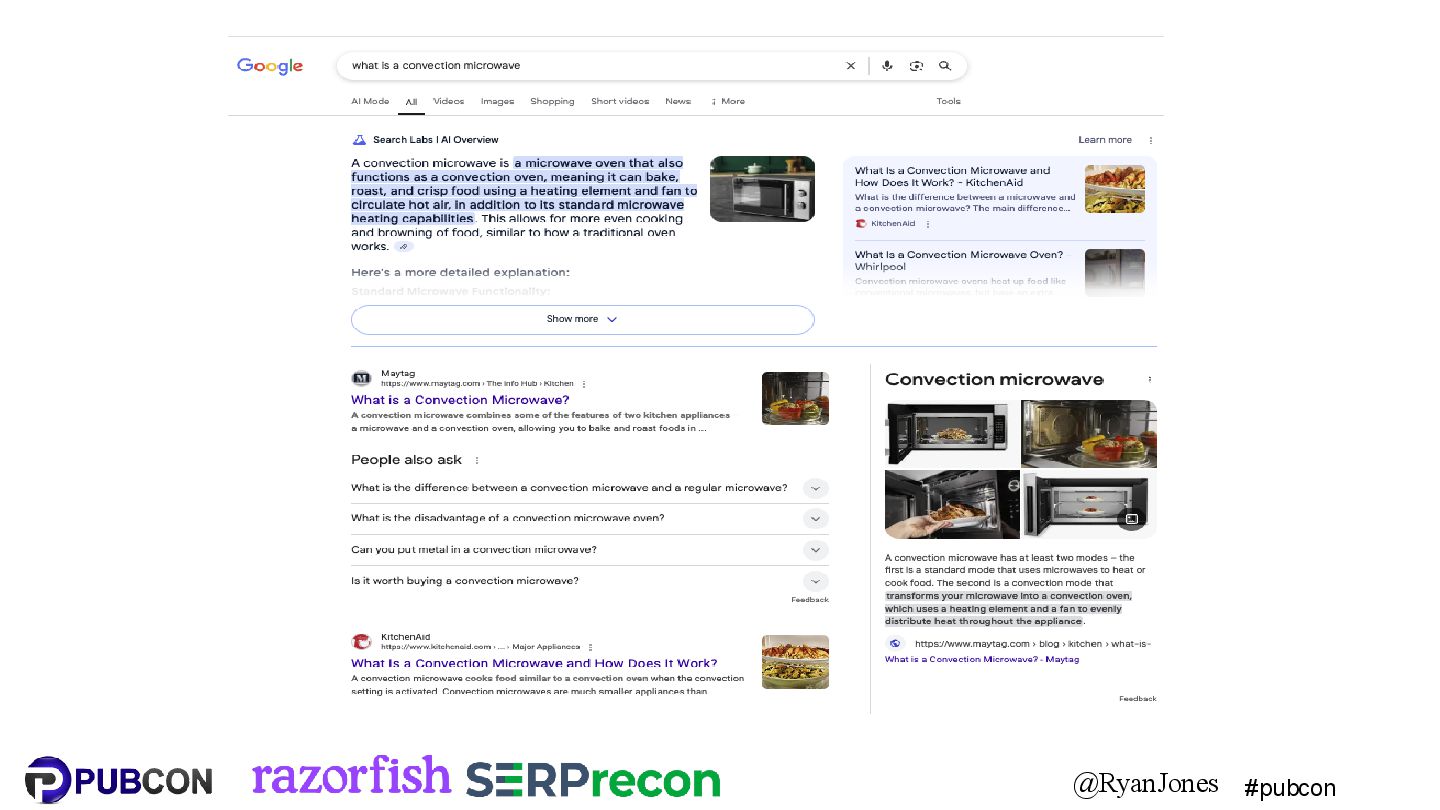The image size is (1440, 810).
Task: Click bottom-left knowledge panel hand photo
Action: pyautogui.click(x=952, y=504)
